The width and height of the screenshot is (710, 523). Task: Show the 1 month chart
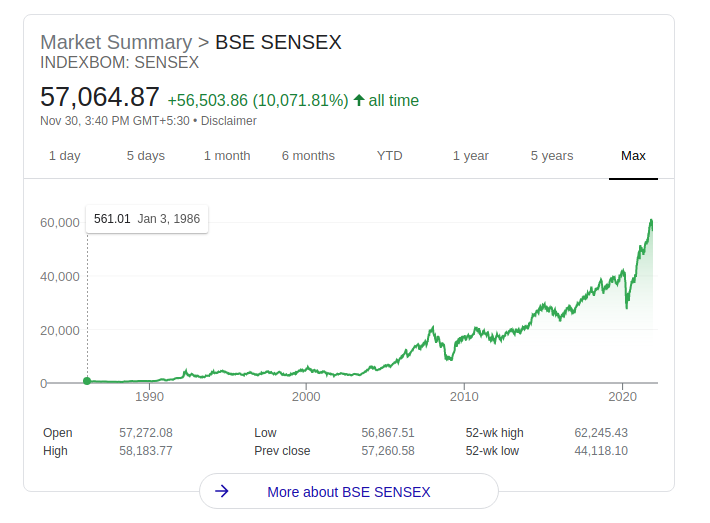(x=227, y=156)
